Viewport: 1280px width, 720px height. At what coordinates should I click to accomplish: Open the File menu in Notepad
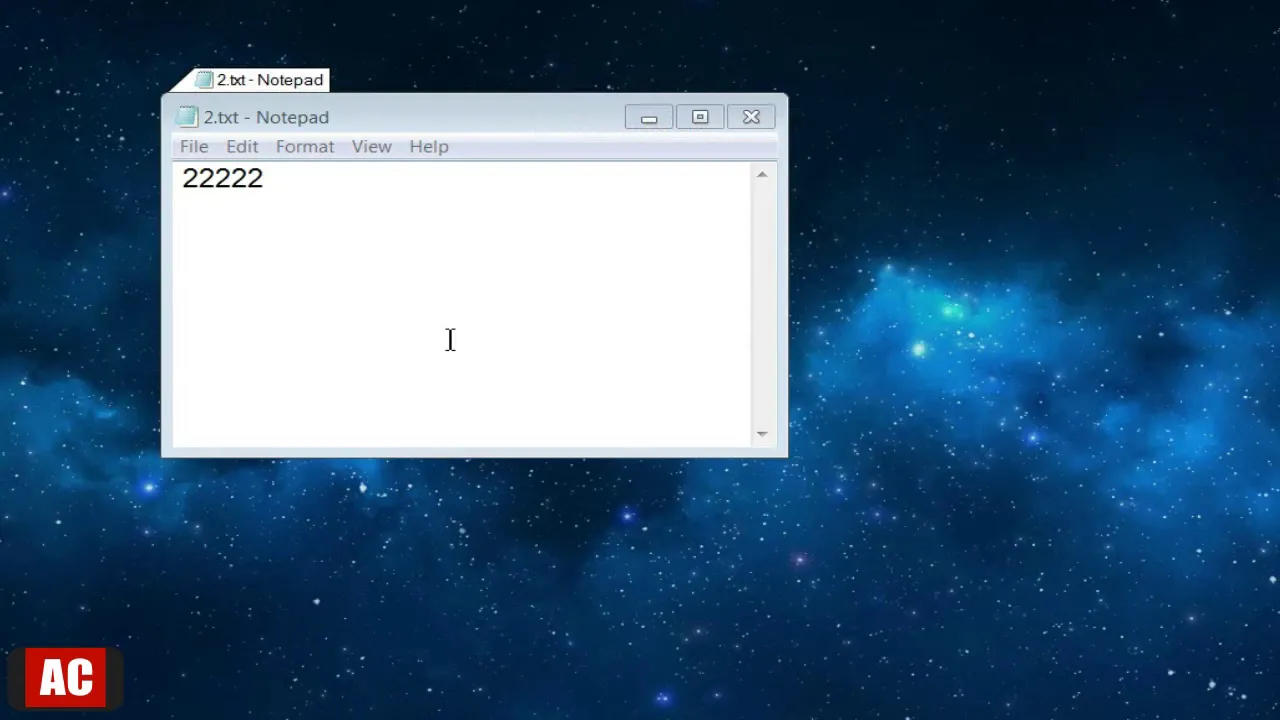(194, 146)
